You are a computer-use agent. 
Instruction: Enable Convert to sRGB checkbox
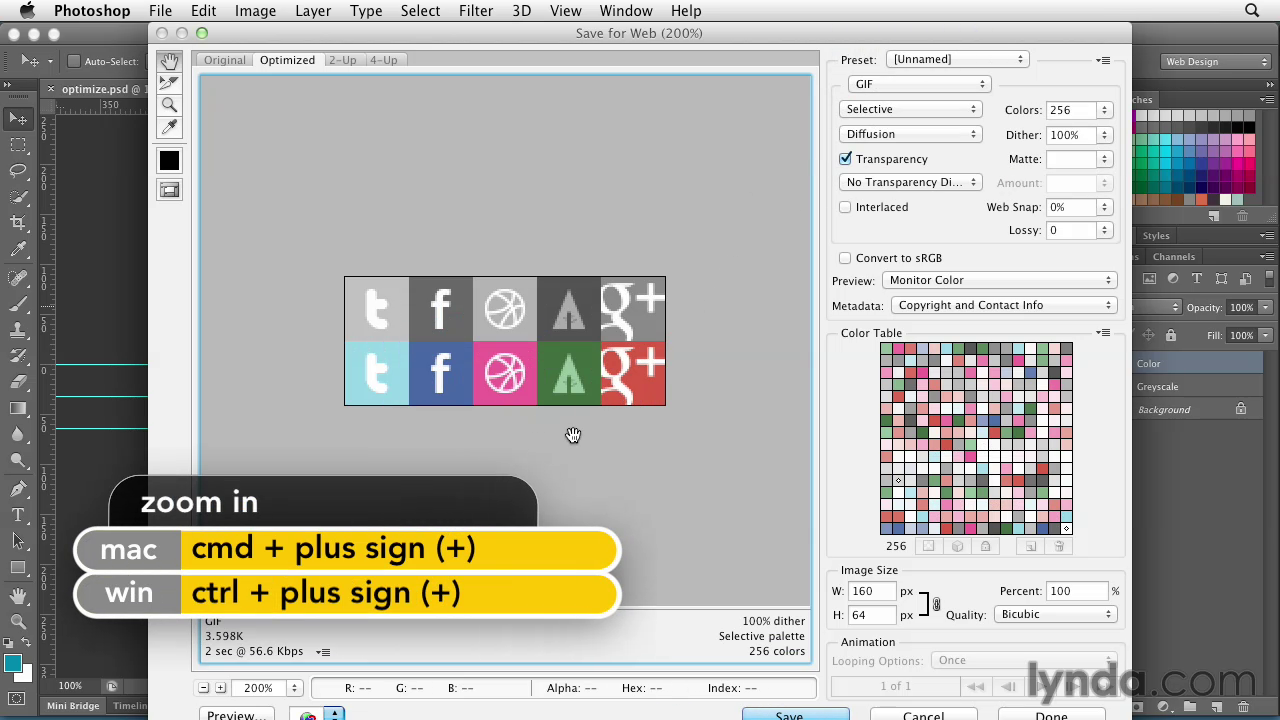(845, 258)
